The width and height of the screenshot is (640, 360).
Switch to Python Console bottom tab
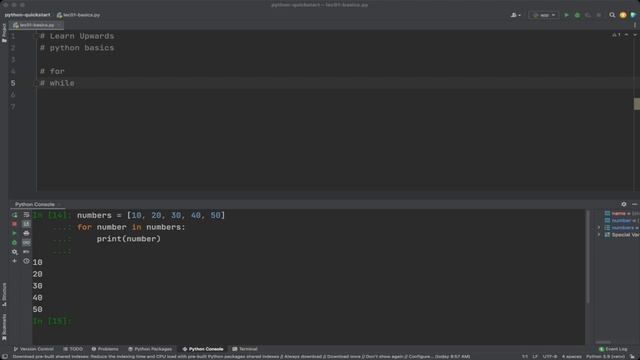click(203, 349)
